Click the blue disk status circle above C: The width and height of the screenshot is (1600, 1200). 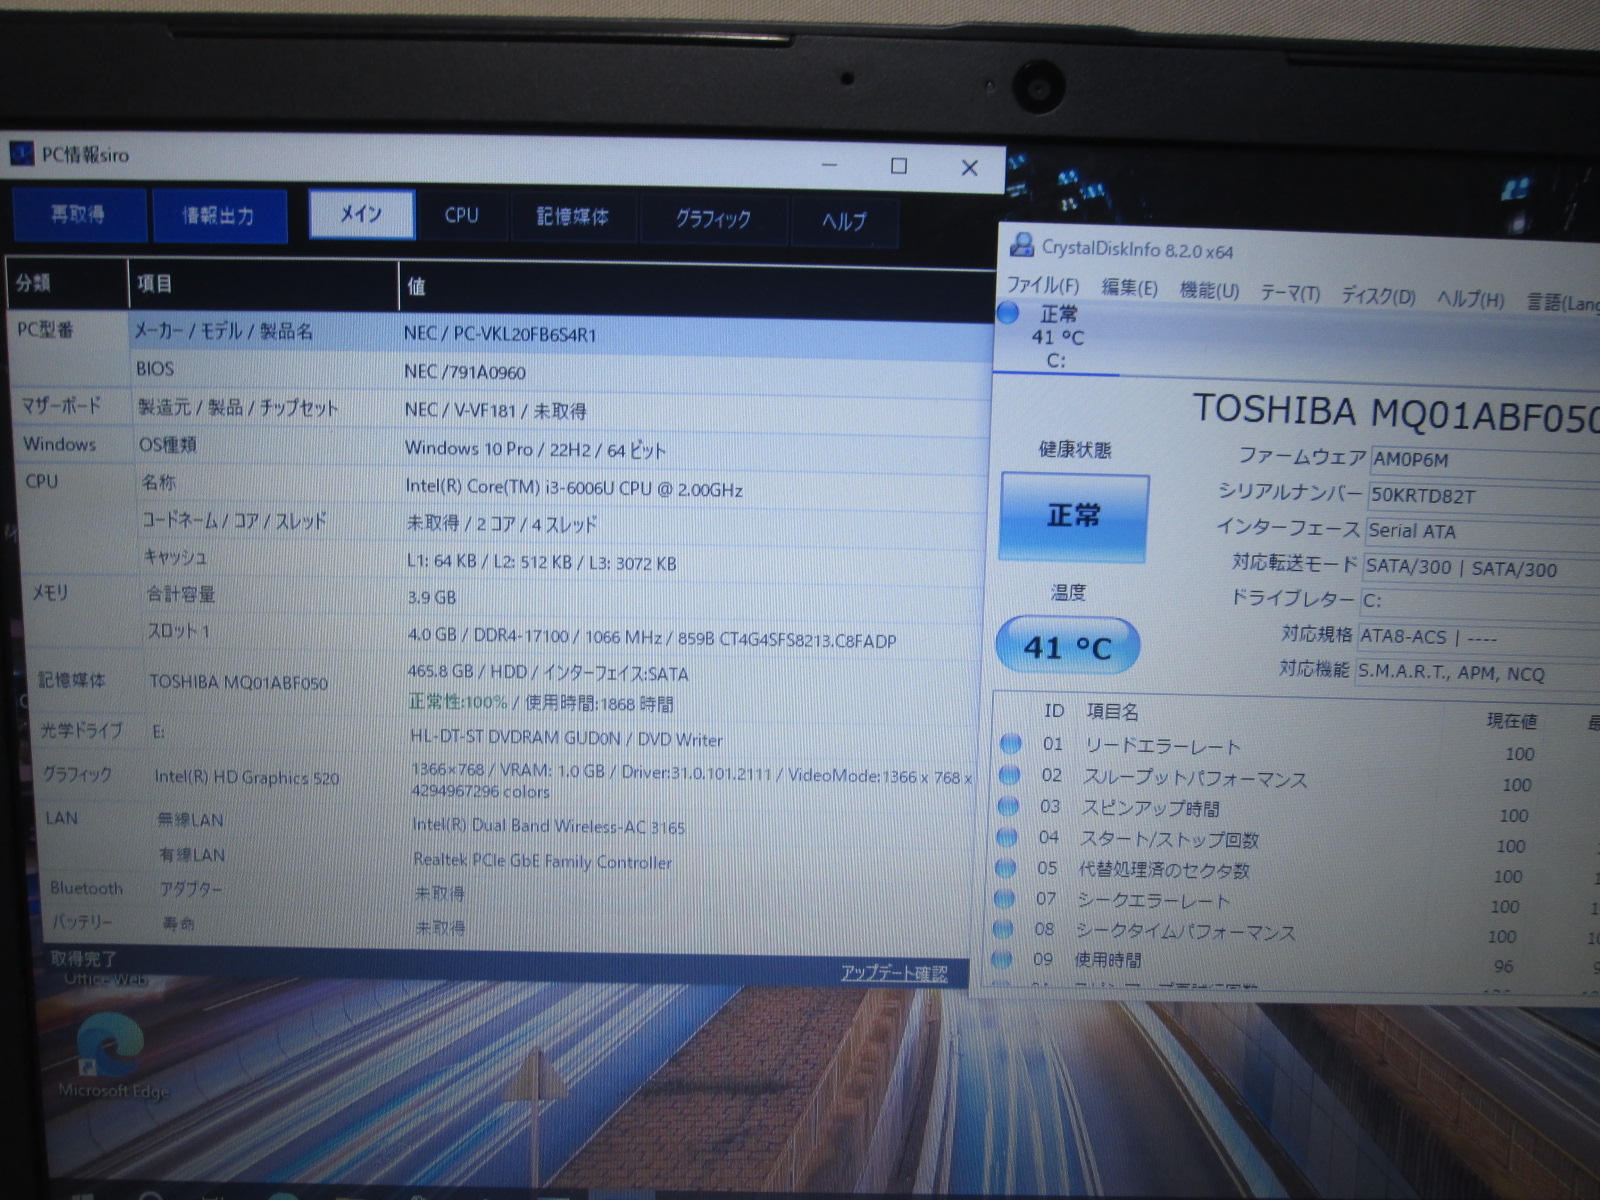tap(1008, 313)
